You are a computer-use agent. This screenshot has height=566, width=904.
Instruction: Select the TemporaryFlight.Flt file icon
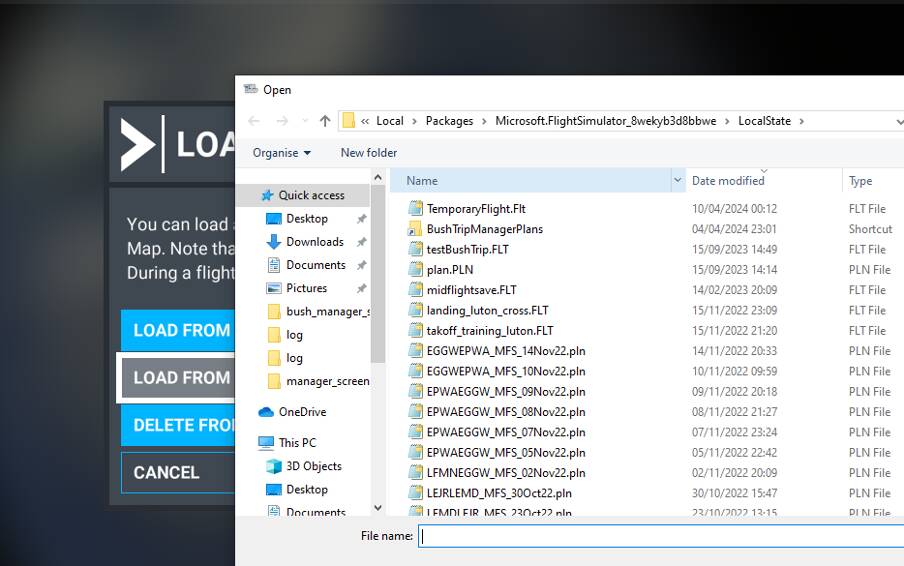pos(416,209)
